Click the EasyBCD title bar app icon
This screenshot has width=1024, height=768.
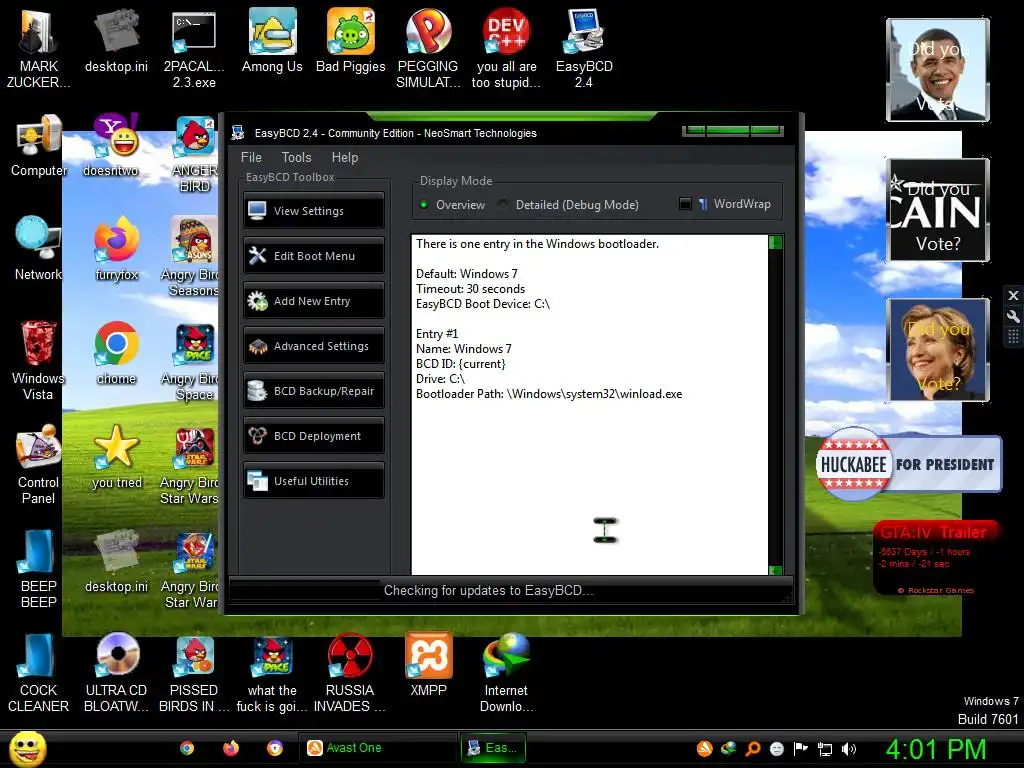[238, 133]
